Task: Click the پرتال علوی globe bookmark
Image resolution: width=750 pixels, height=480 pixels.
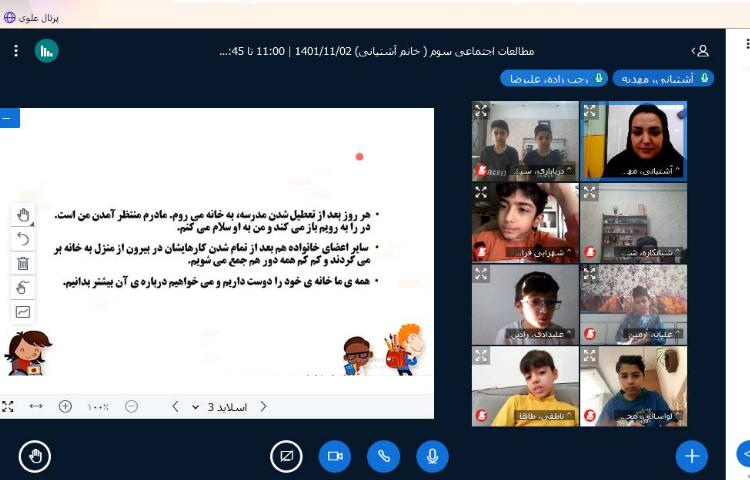Action: click(31, 18)
